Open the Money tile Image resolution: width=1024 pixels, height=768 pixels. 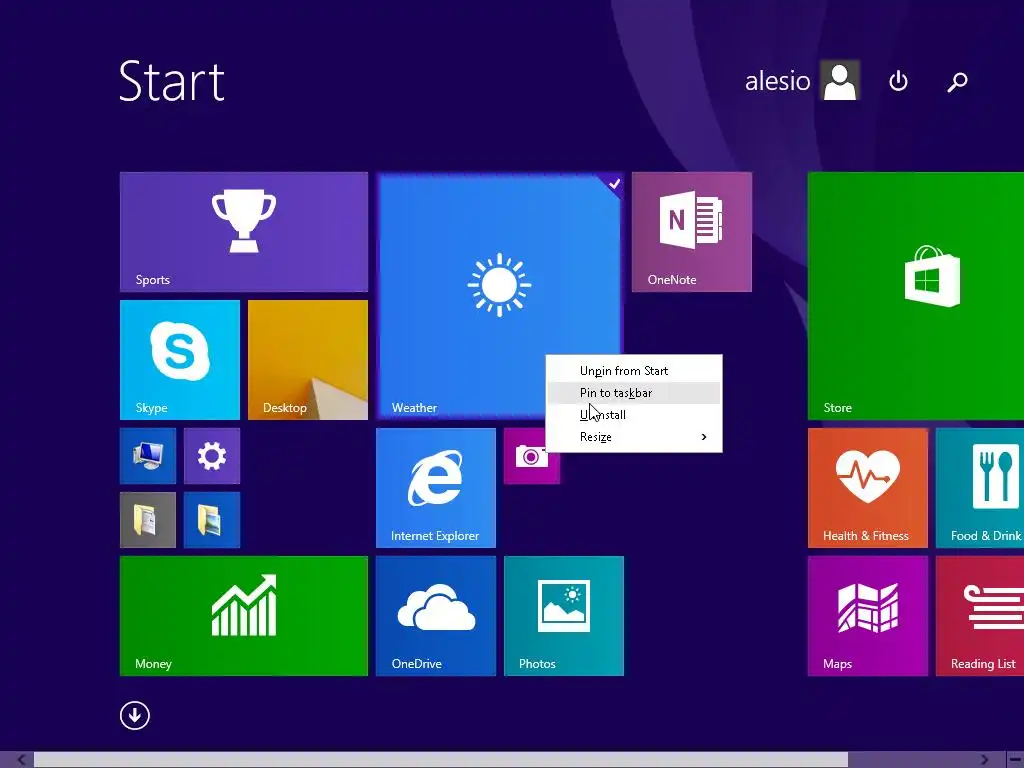click(x=244, y=616)
